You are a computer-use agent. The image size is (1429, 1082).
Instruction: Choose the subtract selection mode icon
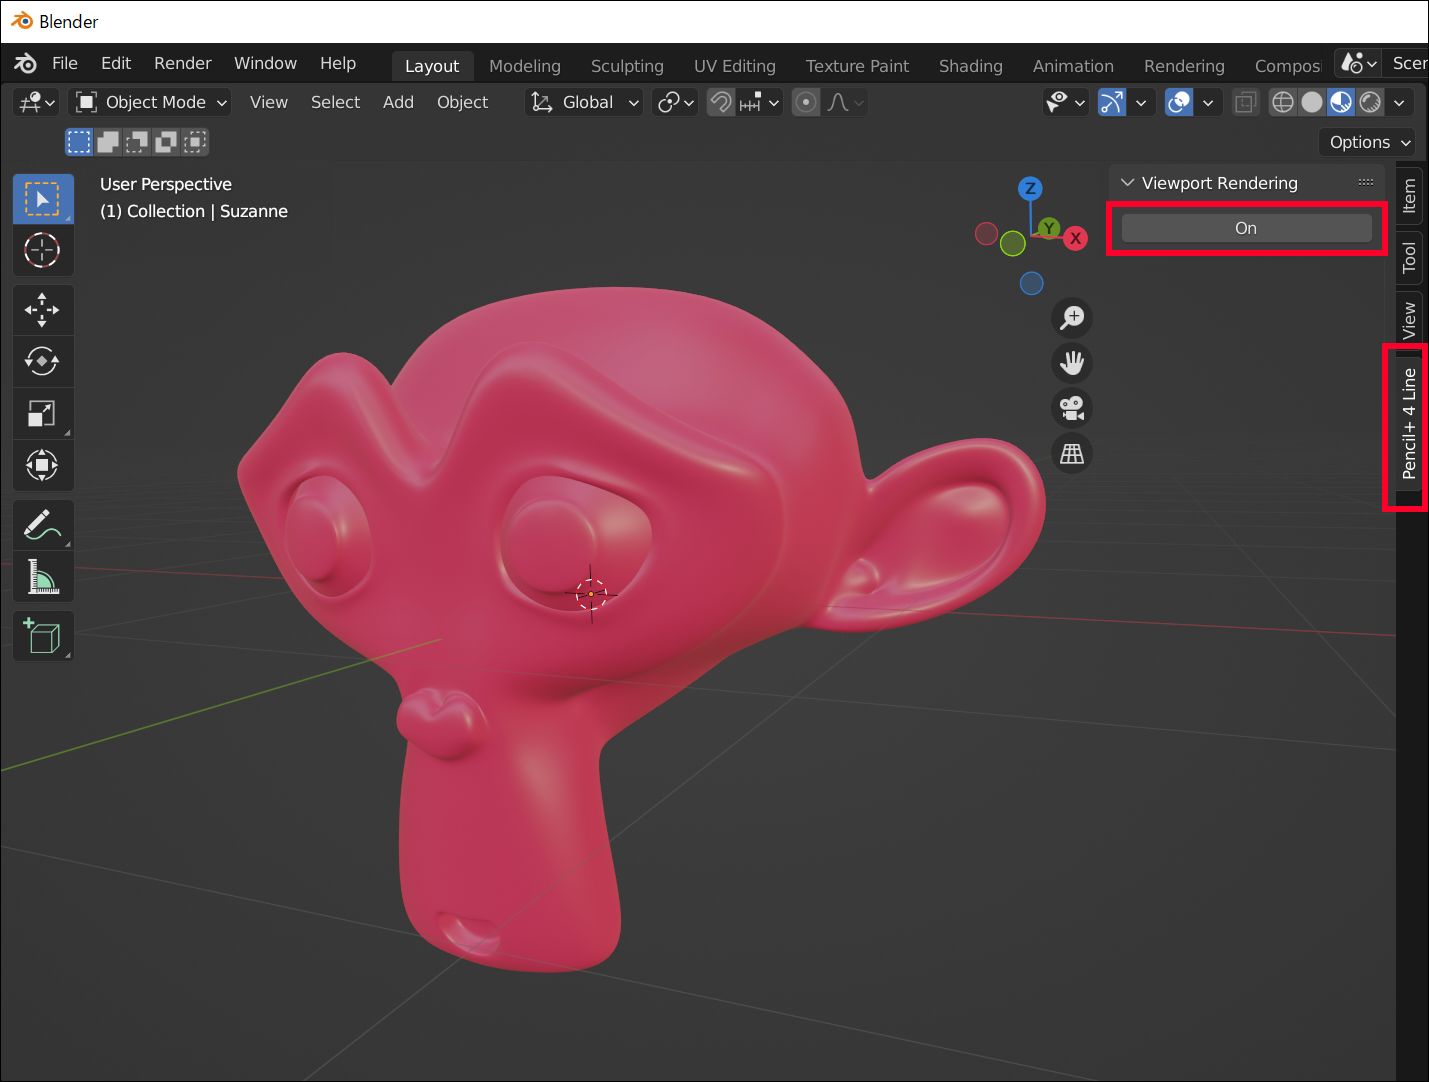point(137,142)
